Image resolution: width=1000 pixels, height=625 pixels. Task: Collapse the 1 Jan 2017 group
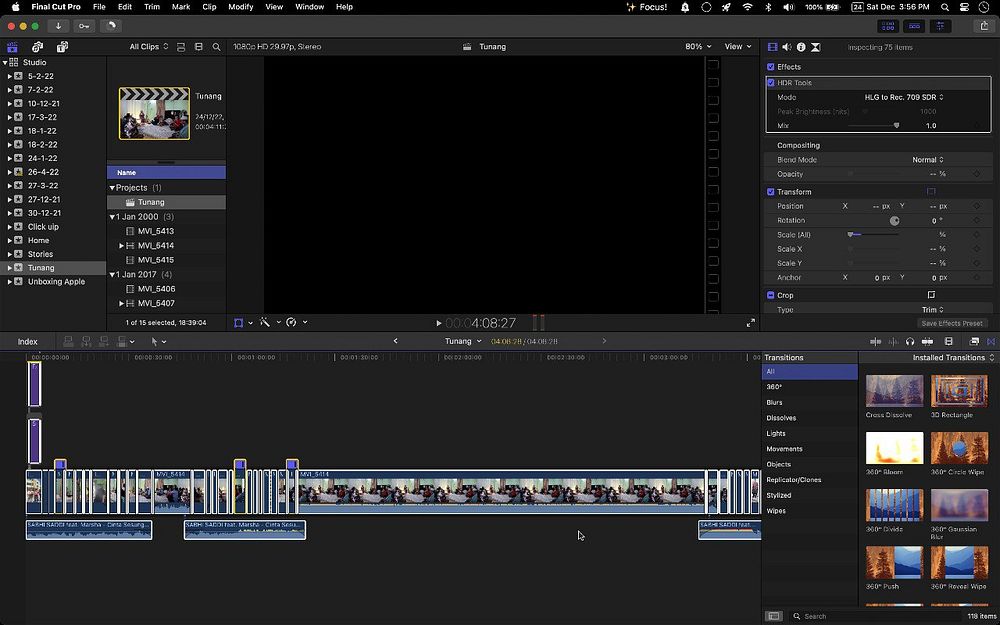coord(112,274)
